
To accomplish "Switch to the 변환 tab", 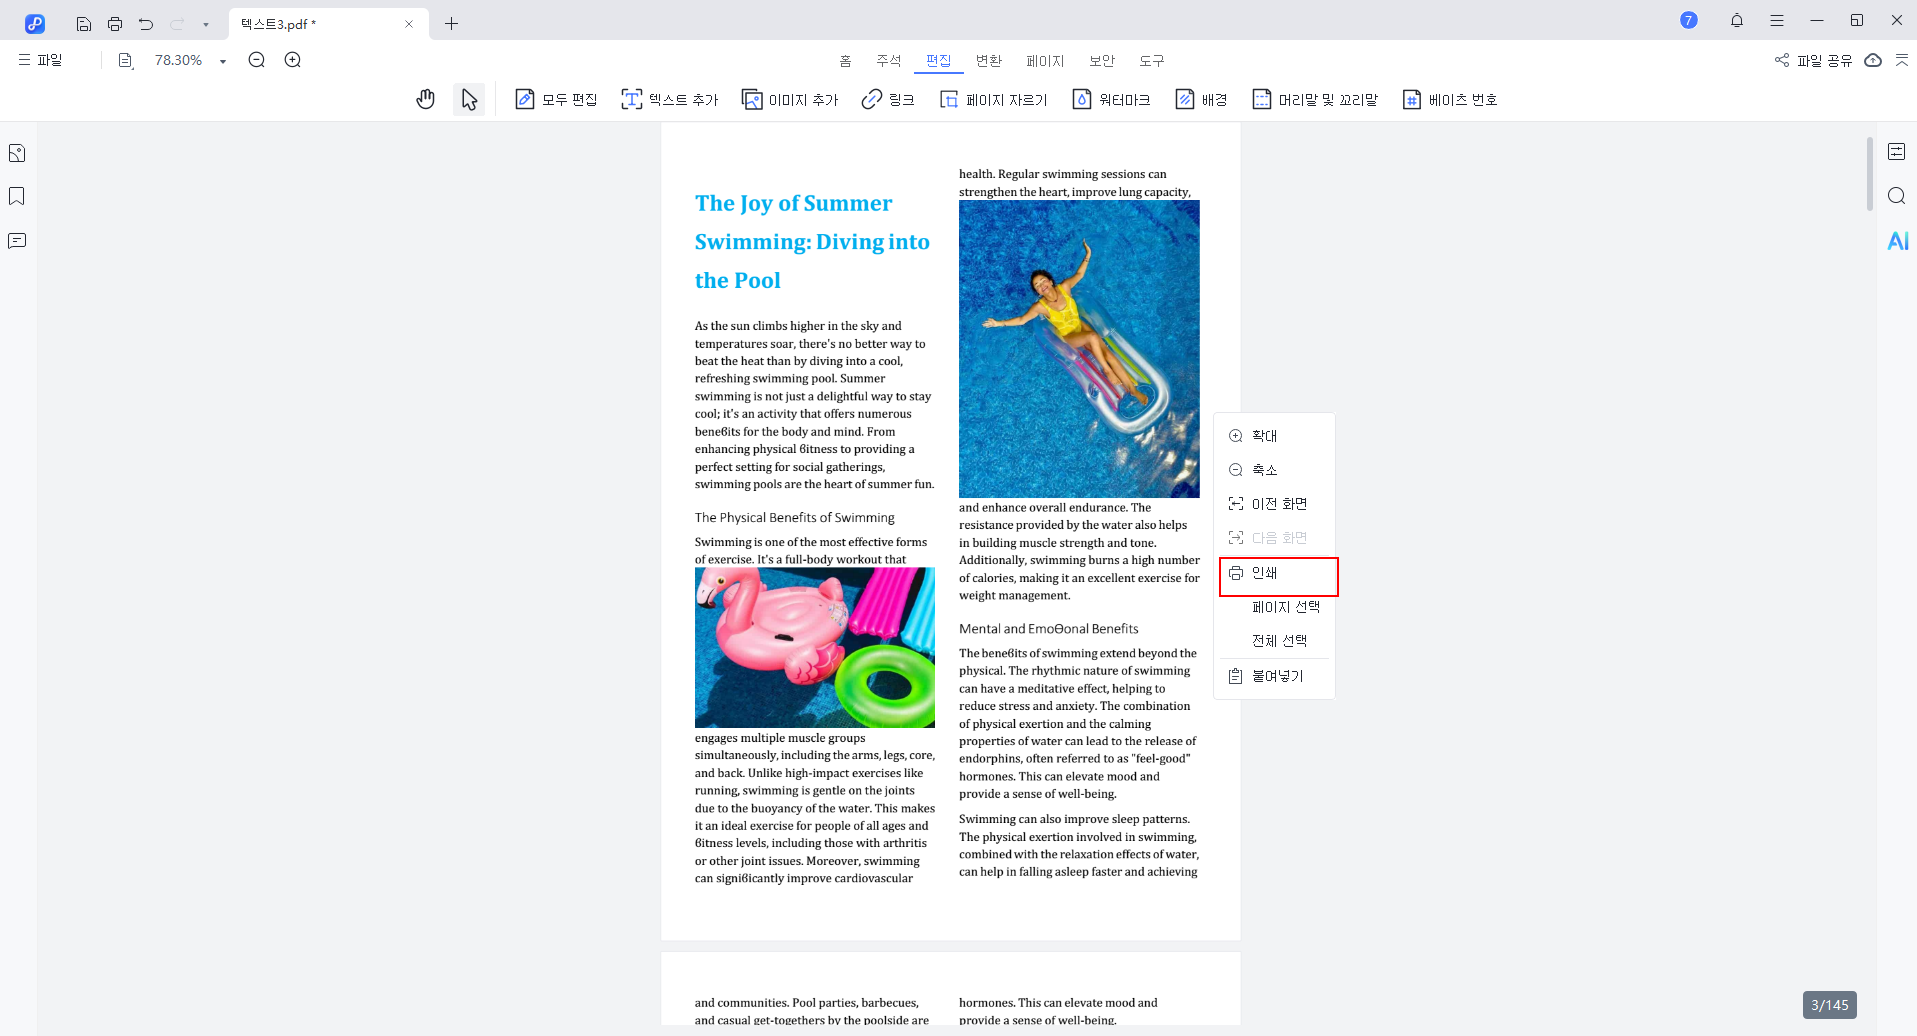I will 989,61.
